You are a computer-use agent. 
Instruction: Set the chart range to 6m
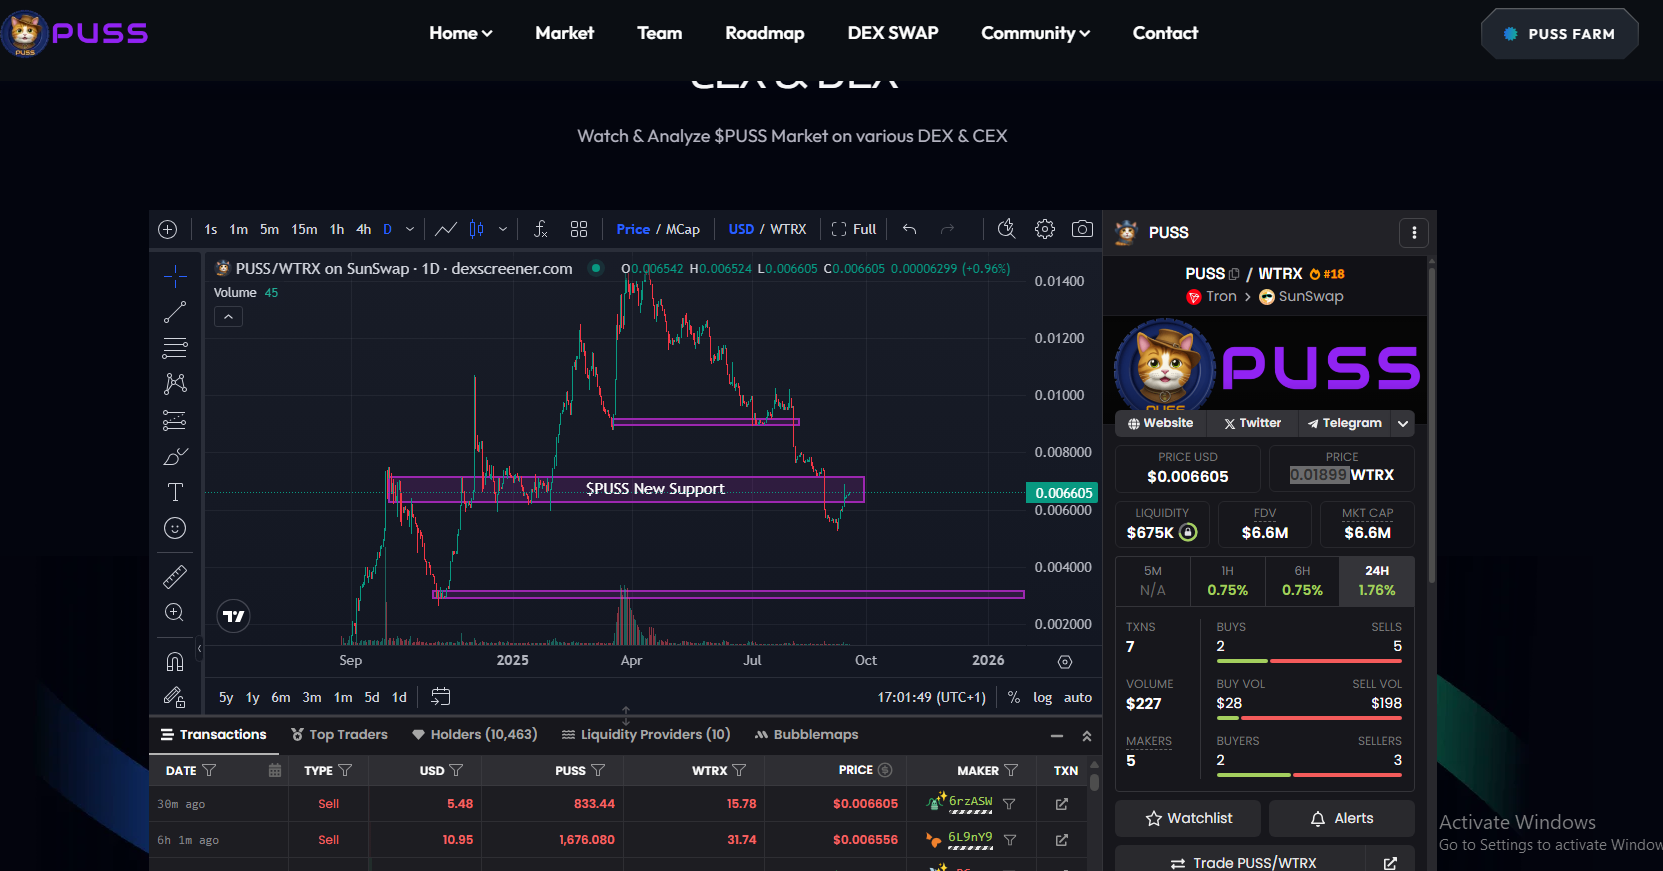point(281,698)
